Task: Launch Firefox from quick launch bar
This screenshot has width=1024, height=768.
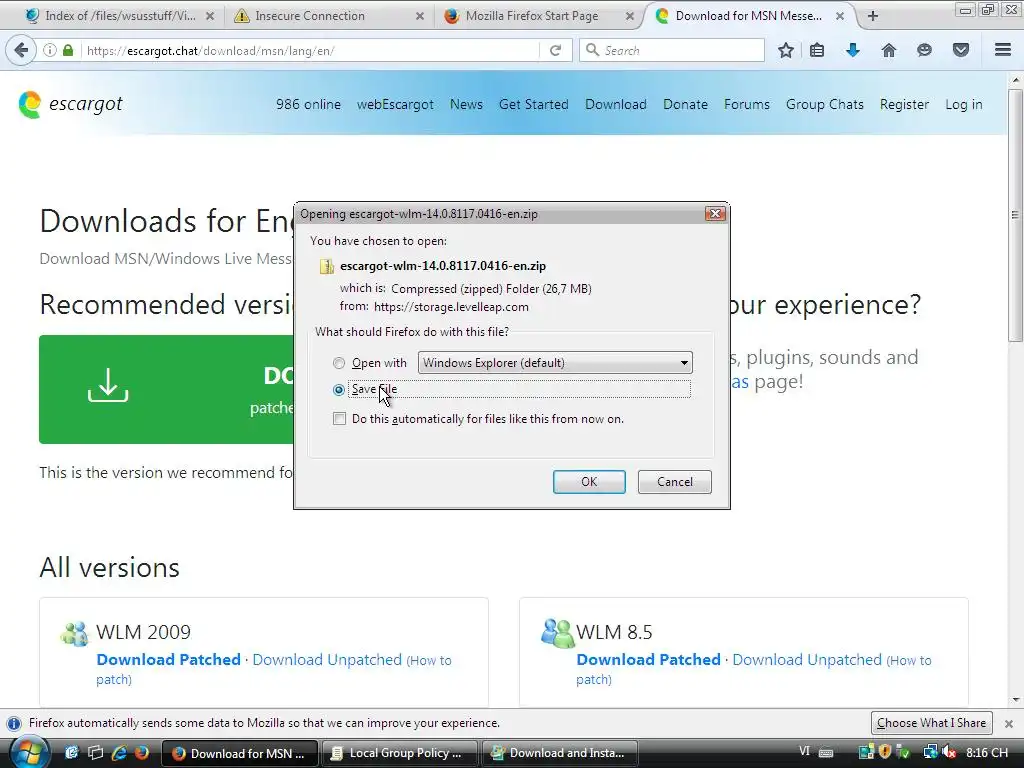Action: pos(142,753)
